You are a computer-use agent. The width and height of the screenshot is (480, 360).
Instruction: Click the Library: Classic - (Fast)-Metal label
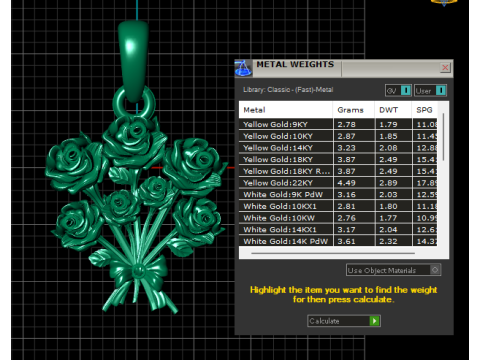288,90
